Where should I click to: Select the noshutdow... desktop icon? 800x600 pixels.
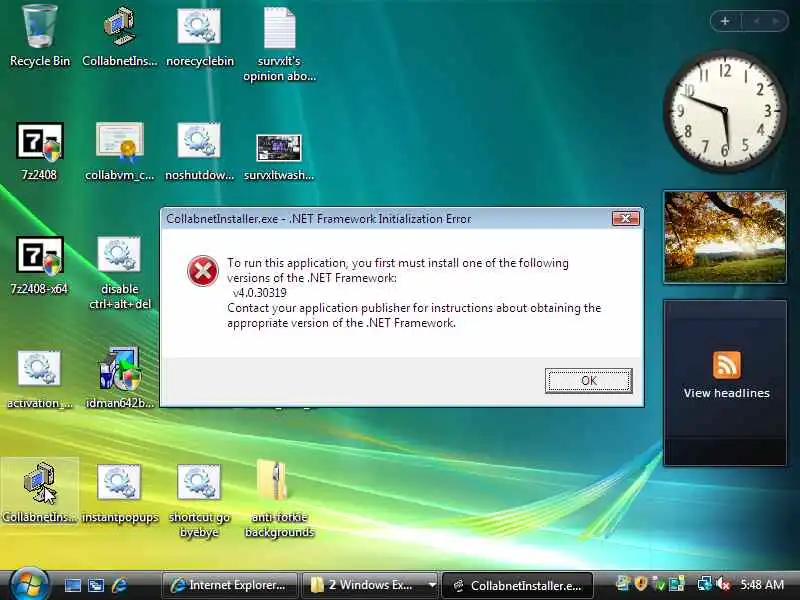pyautogui.click(x=199, y=152)
